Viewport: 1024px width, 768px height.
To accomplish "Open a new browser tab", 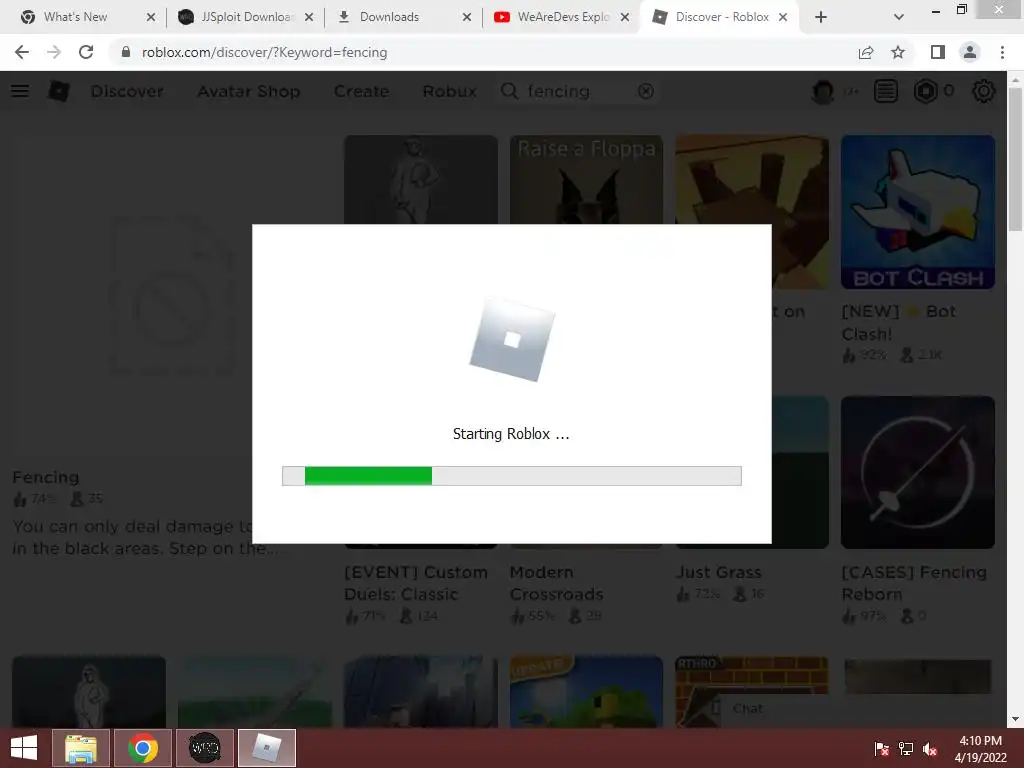I will (x=821, y=17).
